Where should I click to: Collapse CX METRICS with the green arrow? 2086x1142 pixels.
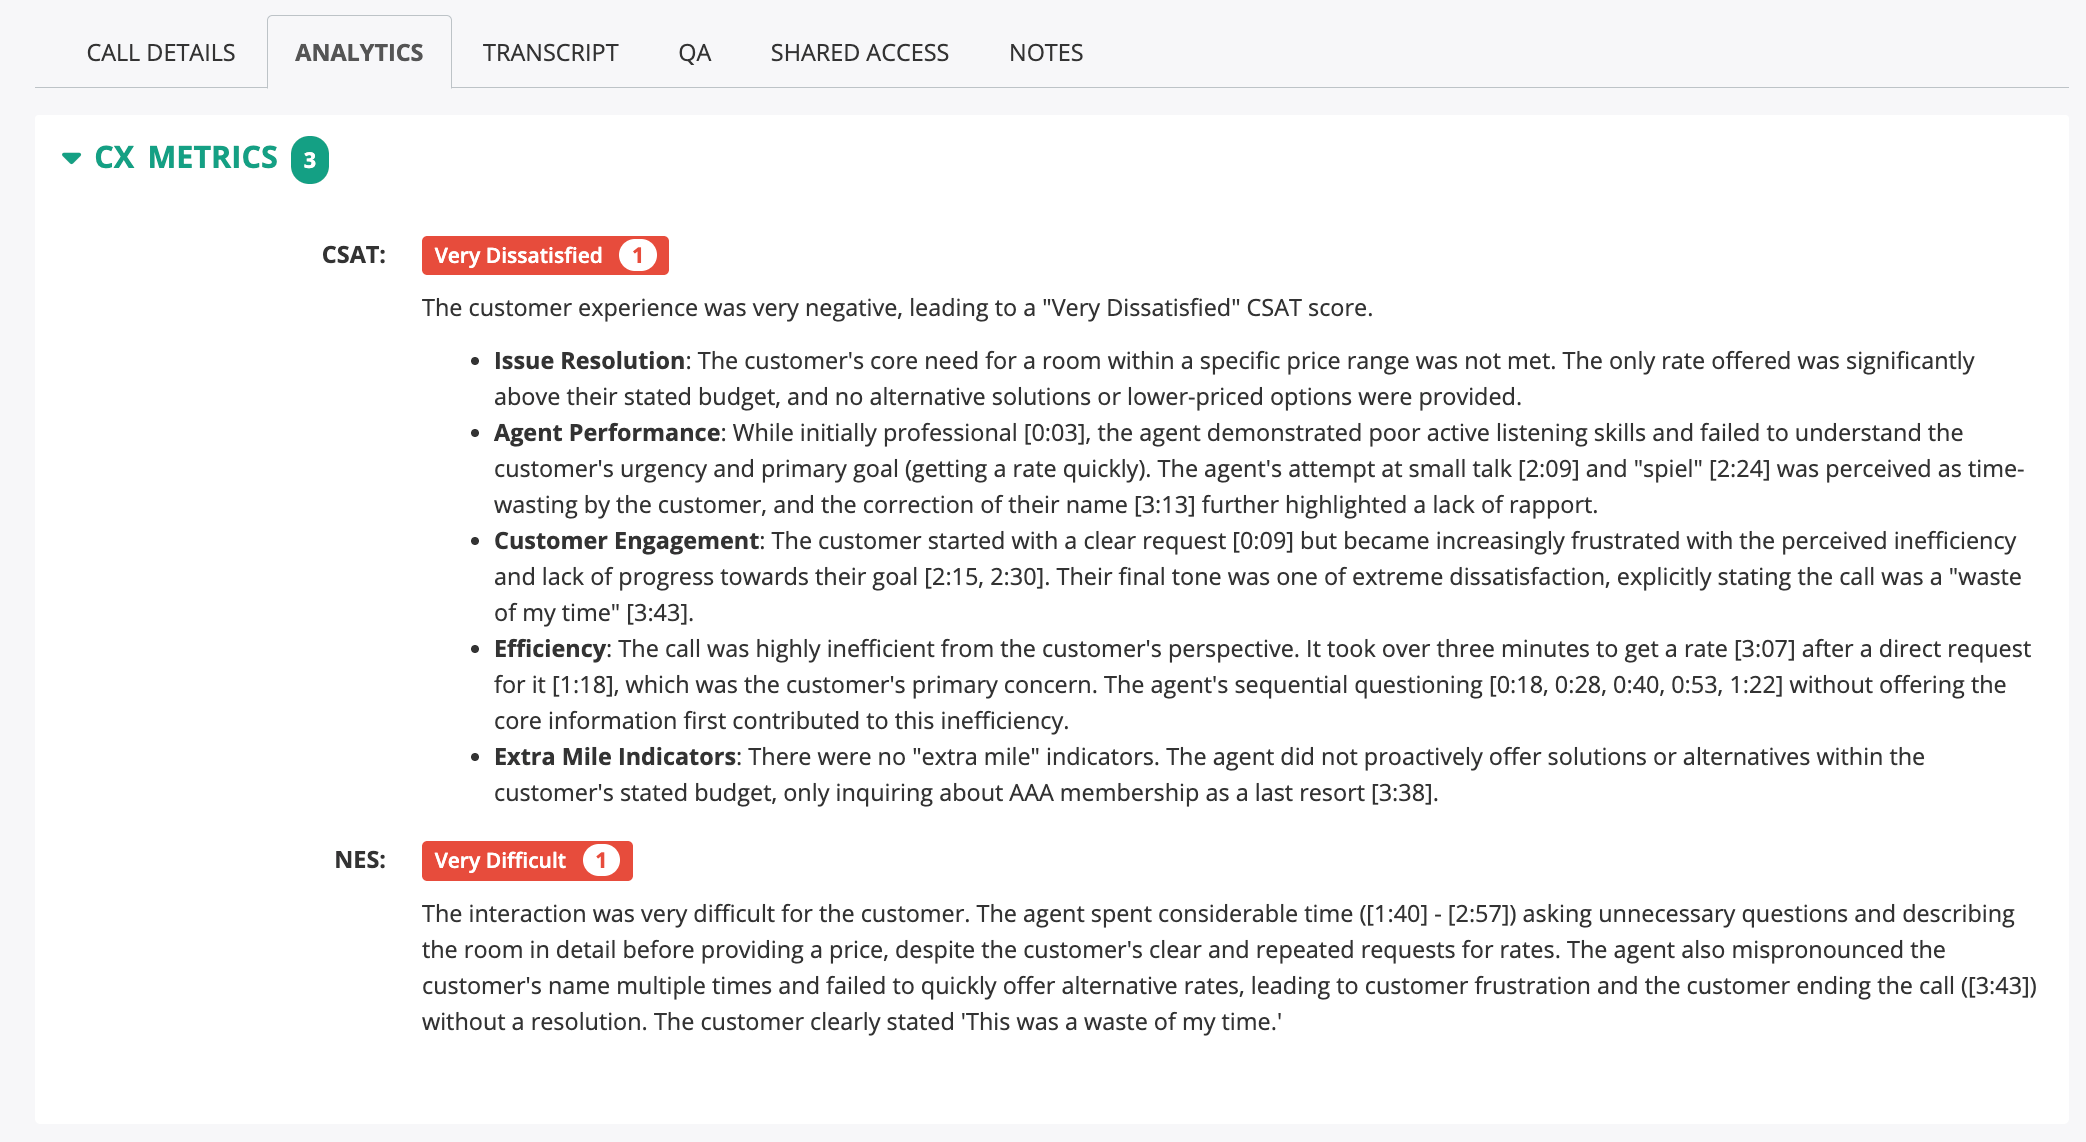(71, 158)
